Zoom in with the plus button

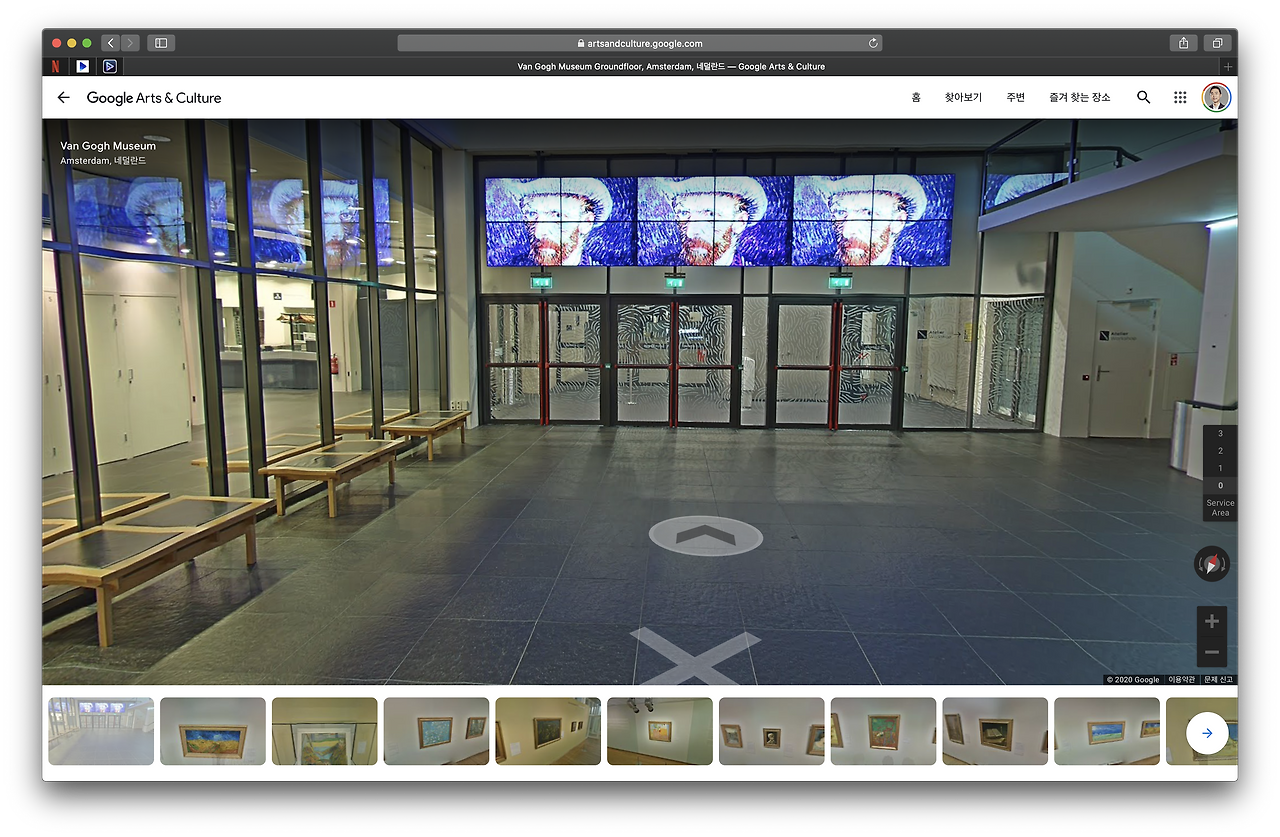[x=1212, y=622]
